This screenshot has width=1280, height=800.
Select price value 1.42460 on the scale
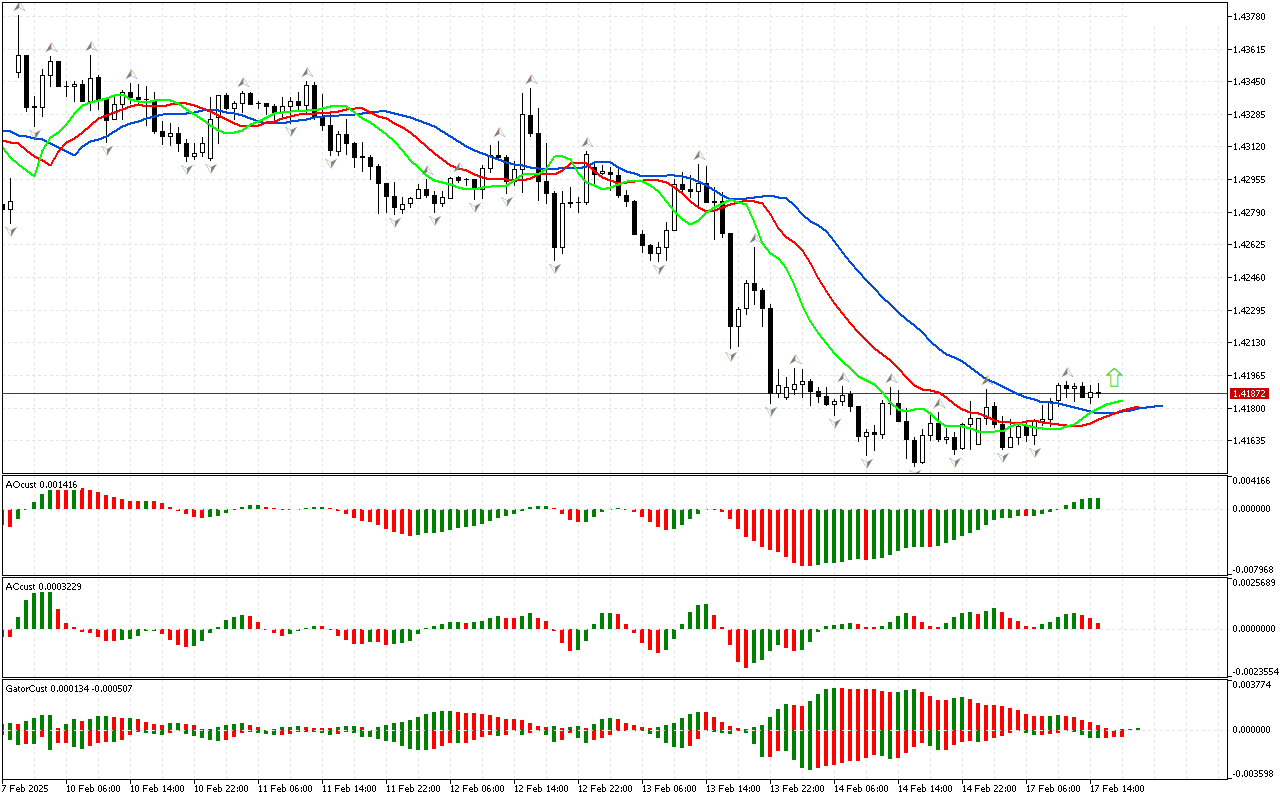coord(1251,278)
